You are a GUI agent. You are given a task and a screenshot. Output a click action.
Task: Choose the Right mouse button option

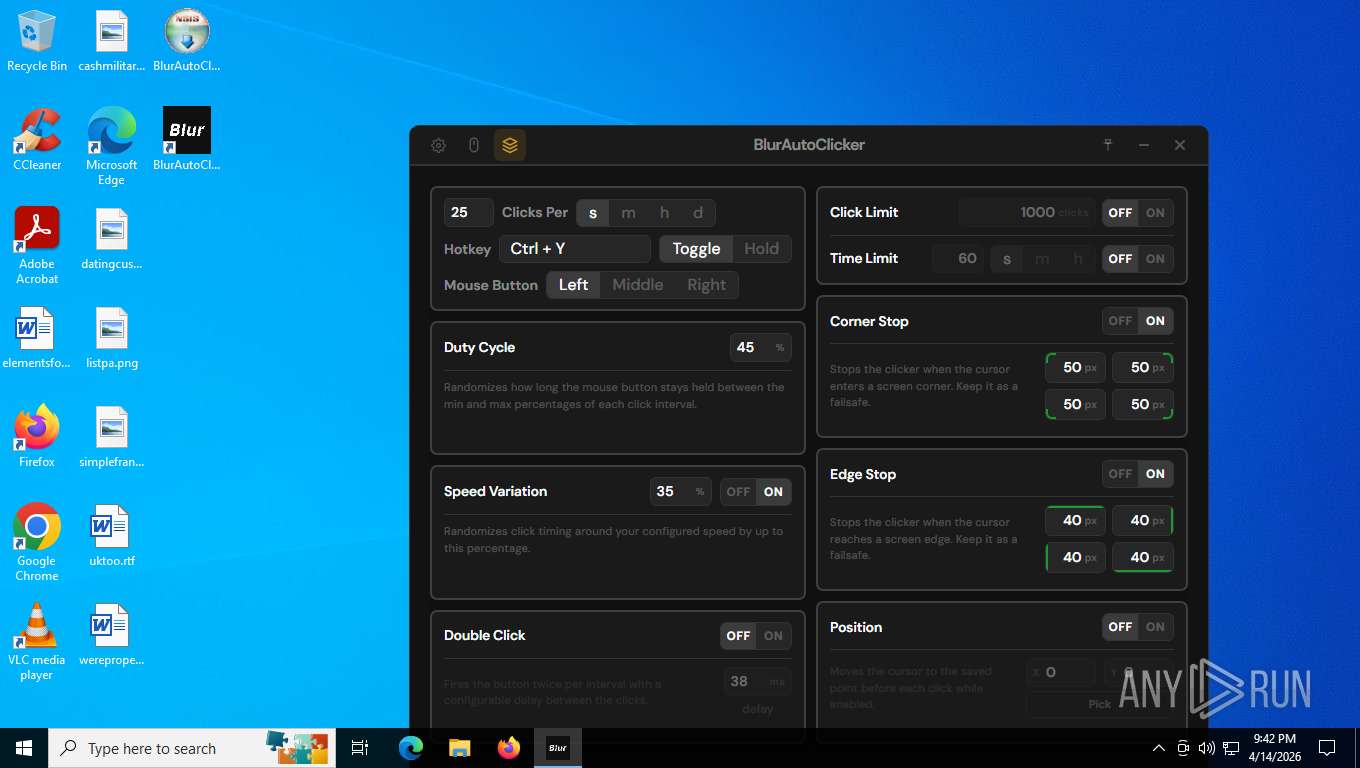tap(706, 285)
